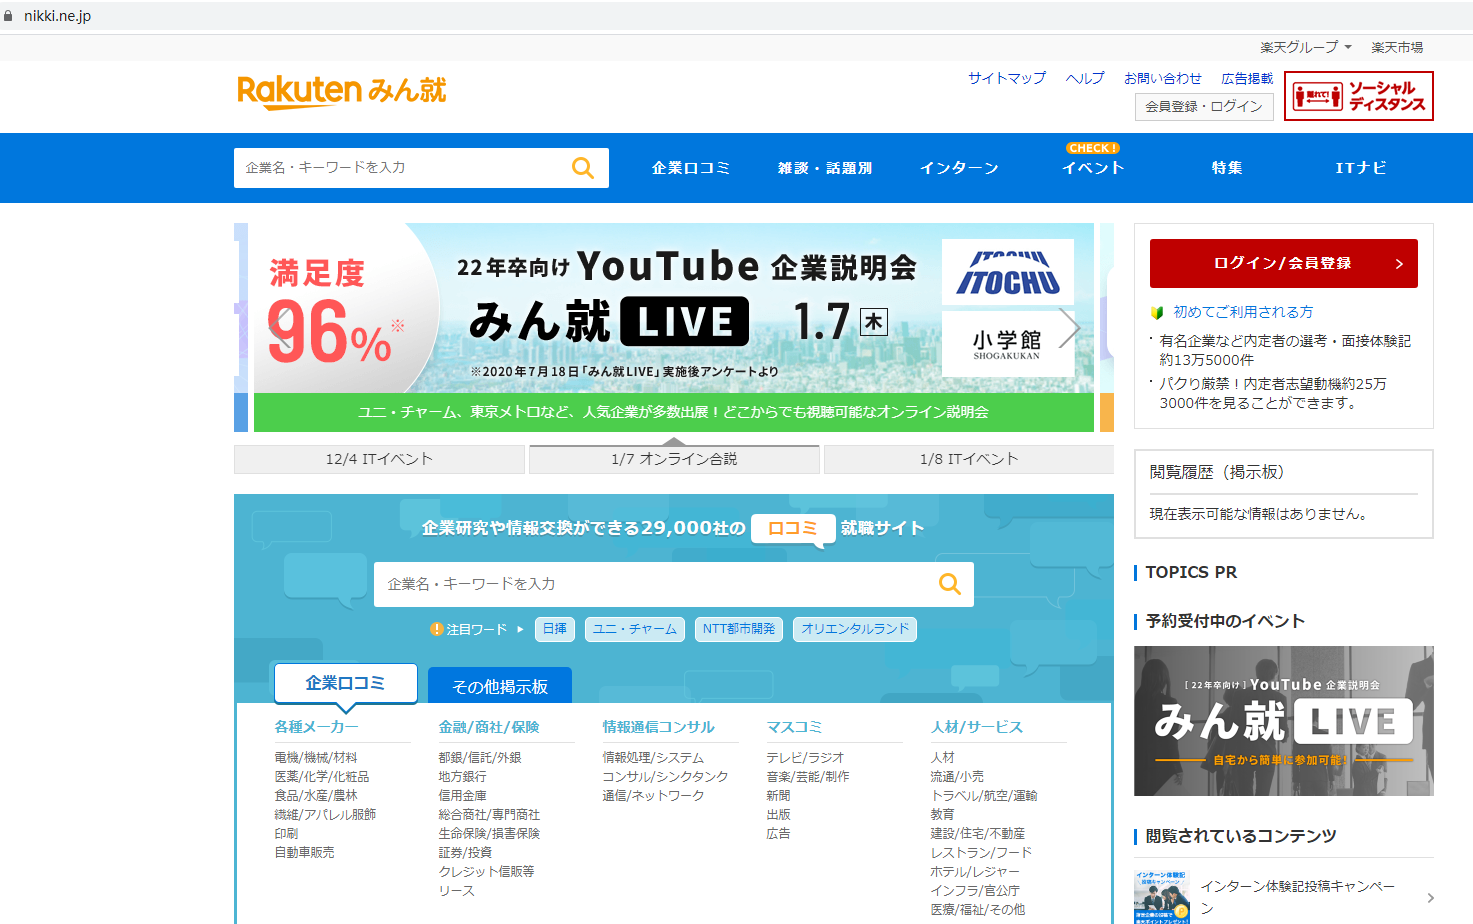Open the 広告掲載 link

[1247, 78]
